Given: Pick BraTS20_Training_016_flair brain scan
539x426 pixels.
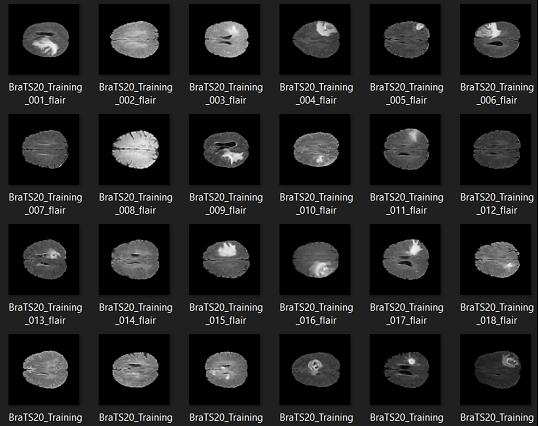Looking at the screenshot, I should click(315, 260).
